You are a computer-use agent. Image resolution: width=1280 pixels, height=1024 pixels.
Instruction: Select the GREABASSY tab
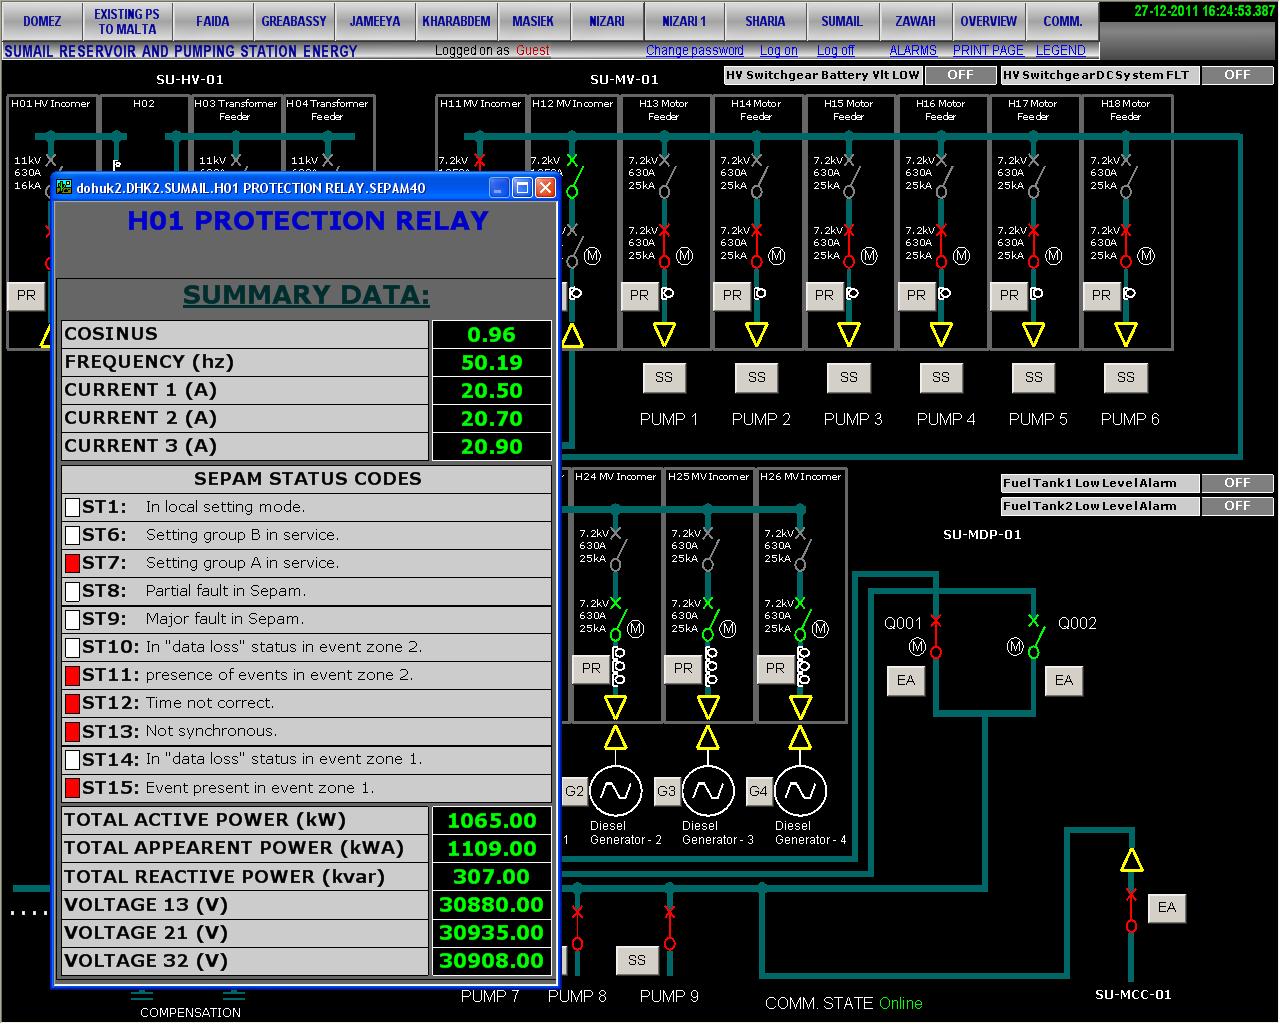click(x=294, y=20)
